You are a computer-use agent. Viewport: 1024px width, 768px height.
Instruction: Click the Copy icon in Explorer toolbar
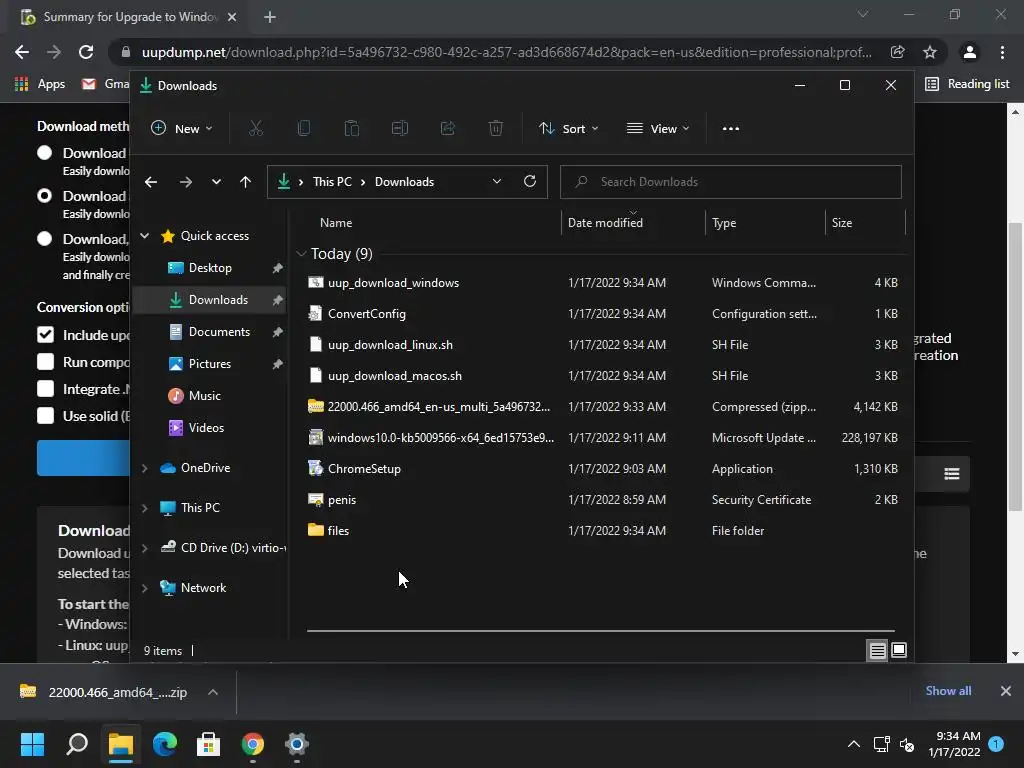304,129
